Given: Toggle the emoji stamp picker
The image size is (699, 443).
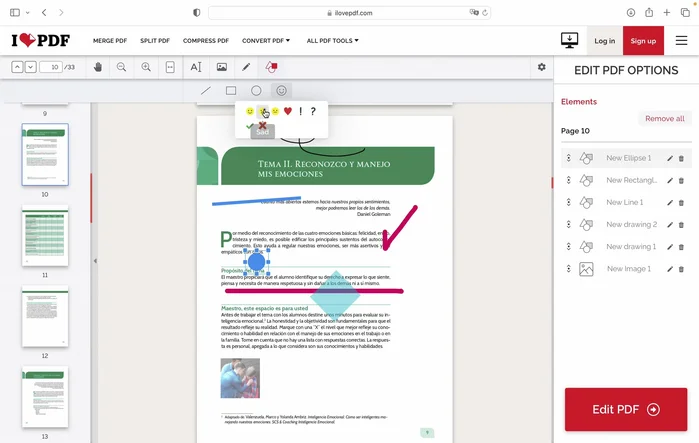Looking at the screenshot, I should click(281, 91).
